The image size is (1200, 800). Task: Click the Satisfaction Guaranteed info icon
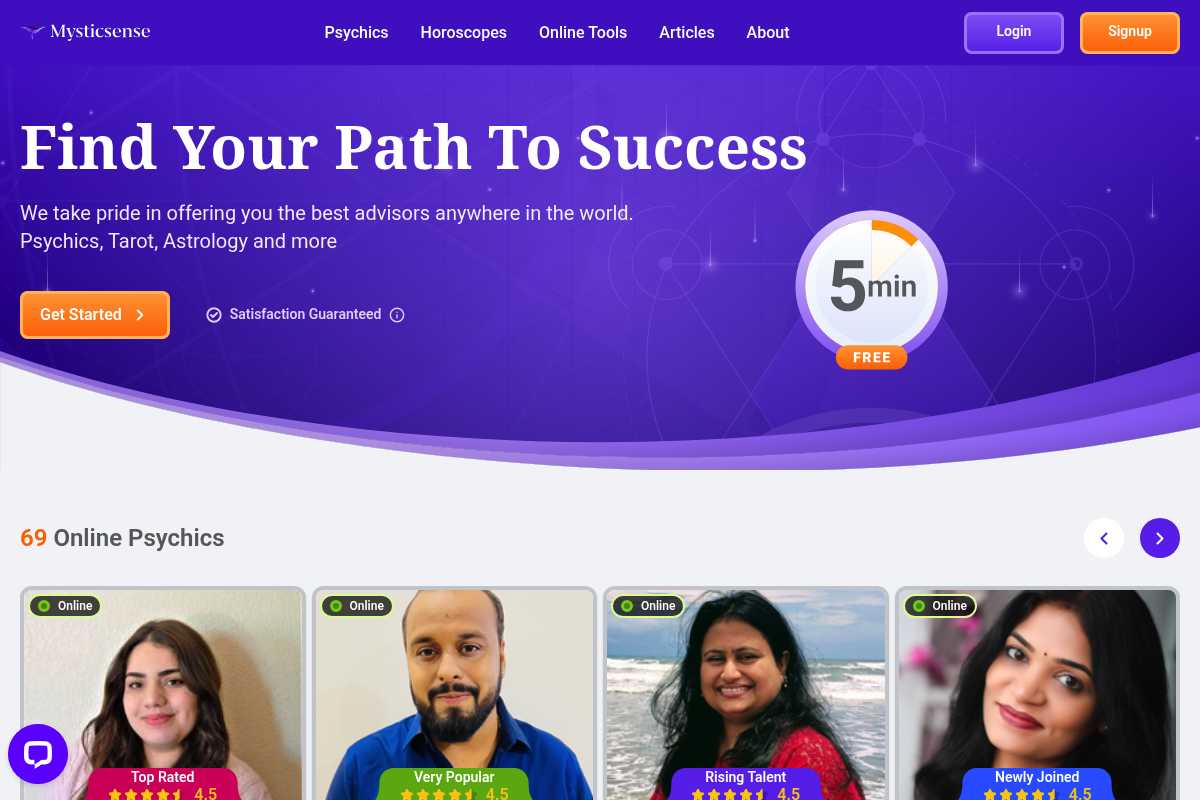click(x=397, y=315)
